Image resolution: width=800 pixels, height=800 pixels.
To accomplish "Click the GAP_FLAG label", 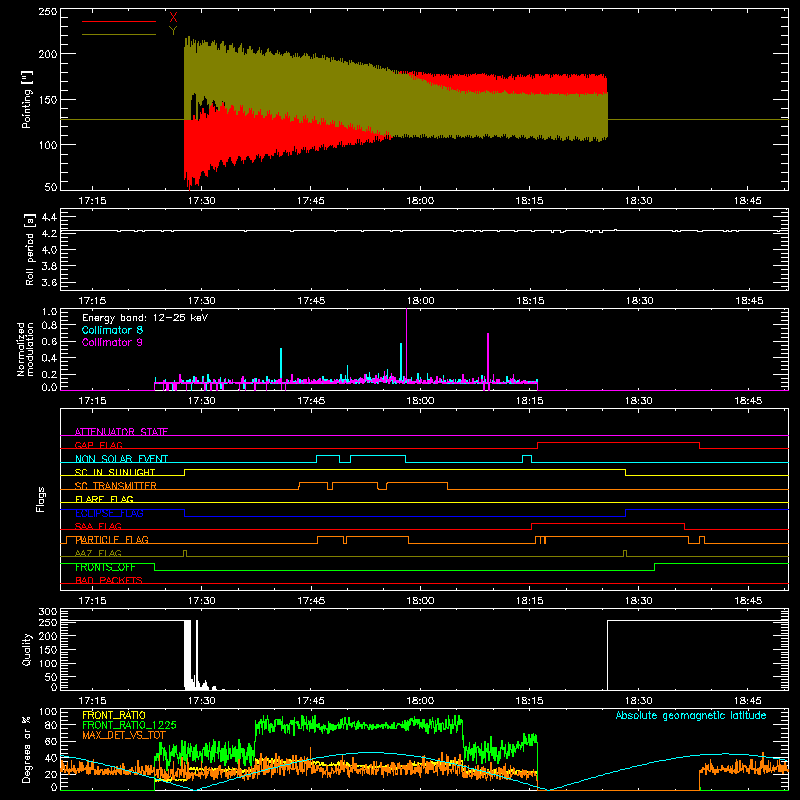I will (98, 445).
